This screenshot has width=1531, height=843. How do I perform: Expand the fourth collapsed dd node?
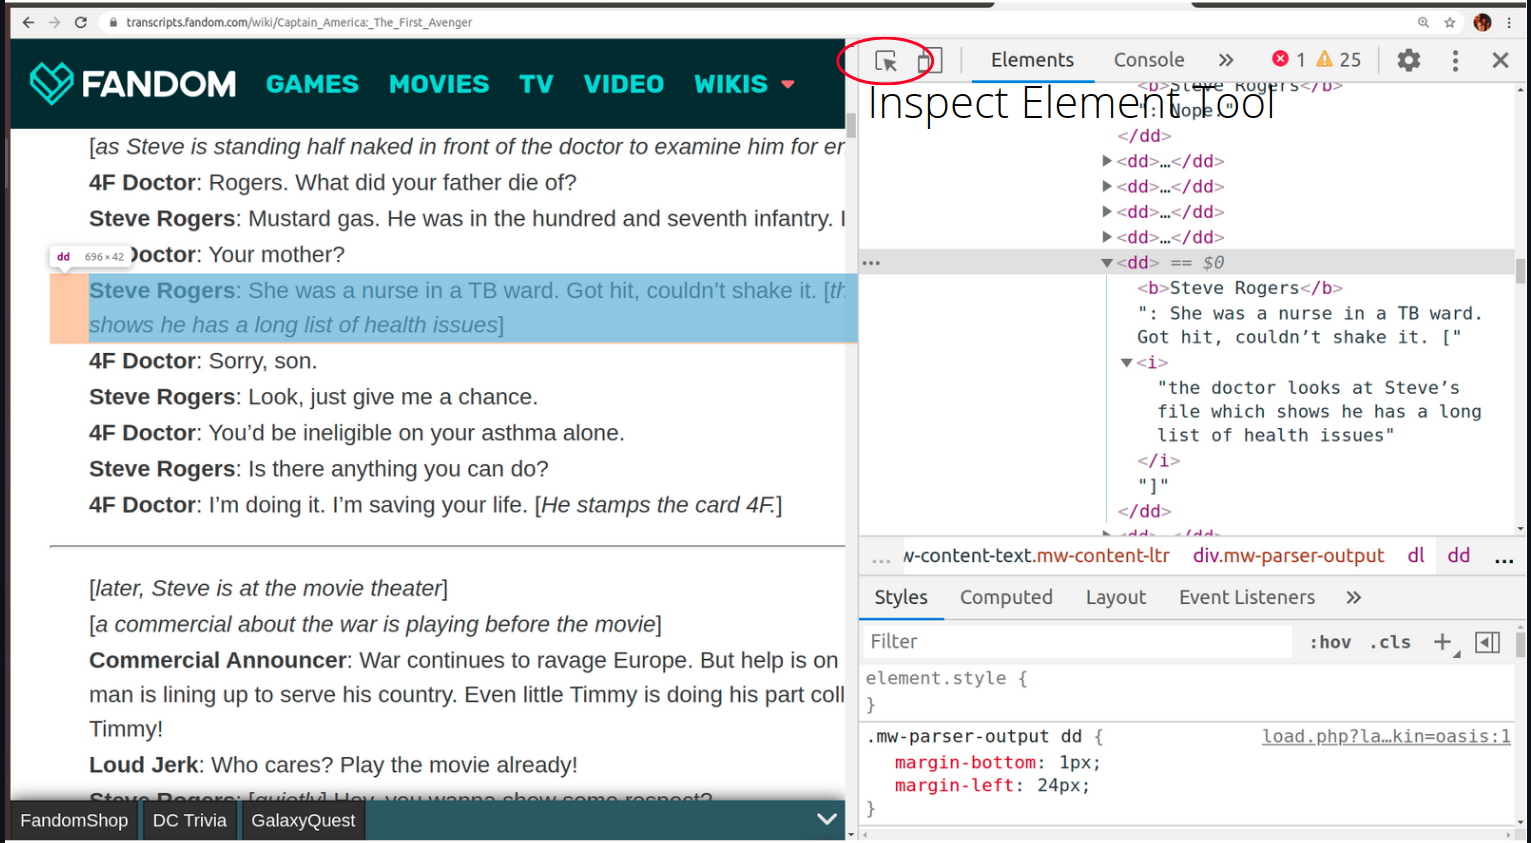click(1107, 237)
